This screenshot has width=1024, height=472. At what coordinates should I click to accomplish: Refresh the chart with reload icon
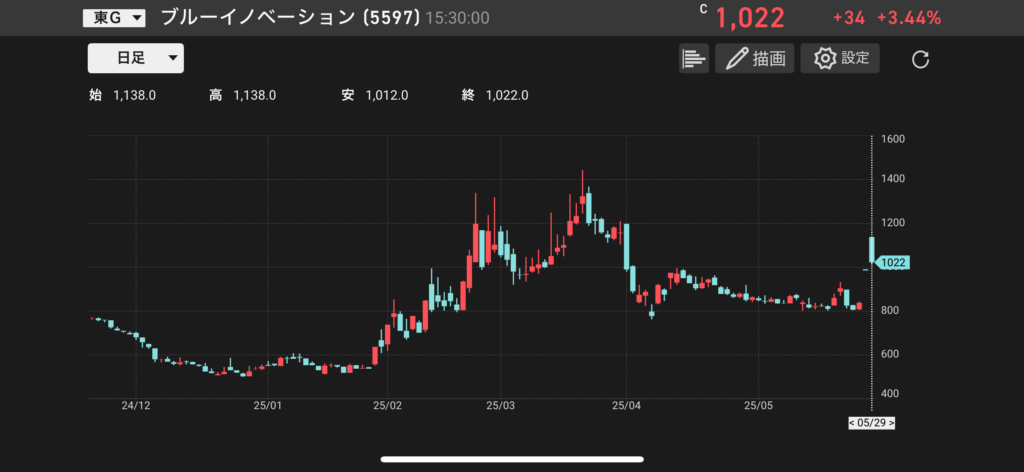click(x=920, y=60)
